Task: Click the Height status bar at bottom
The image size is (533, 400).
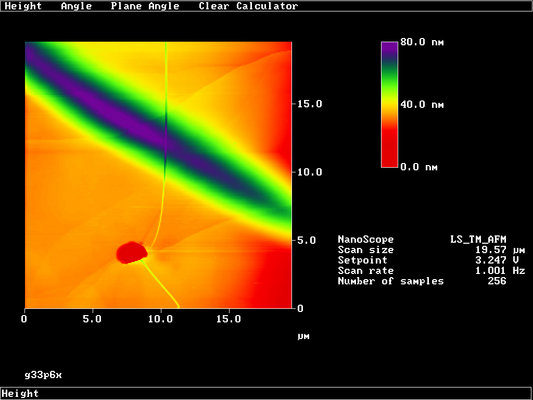Action: [266, 393]
